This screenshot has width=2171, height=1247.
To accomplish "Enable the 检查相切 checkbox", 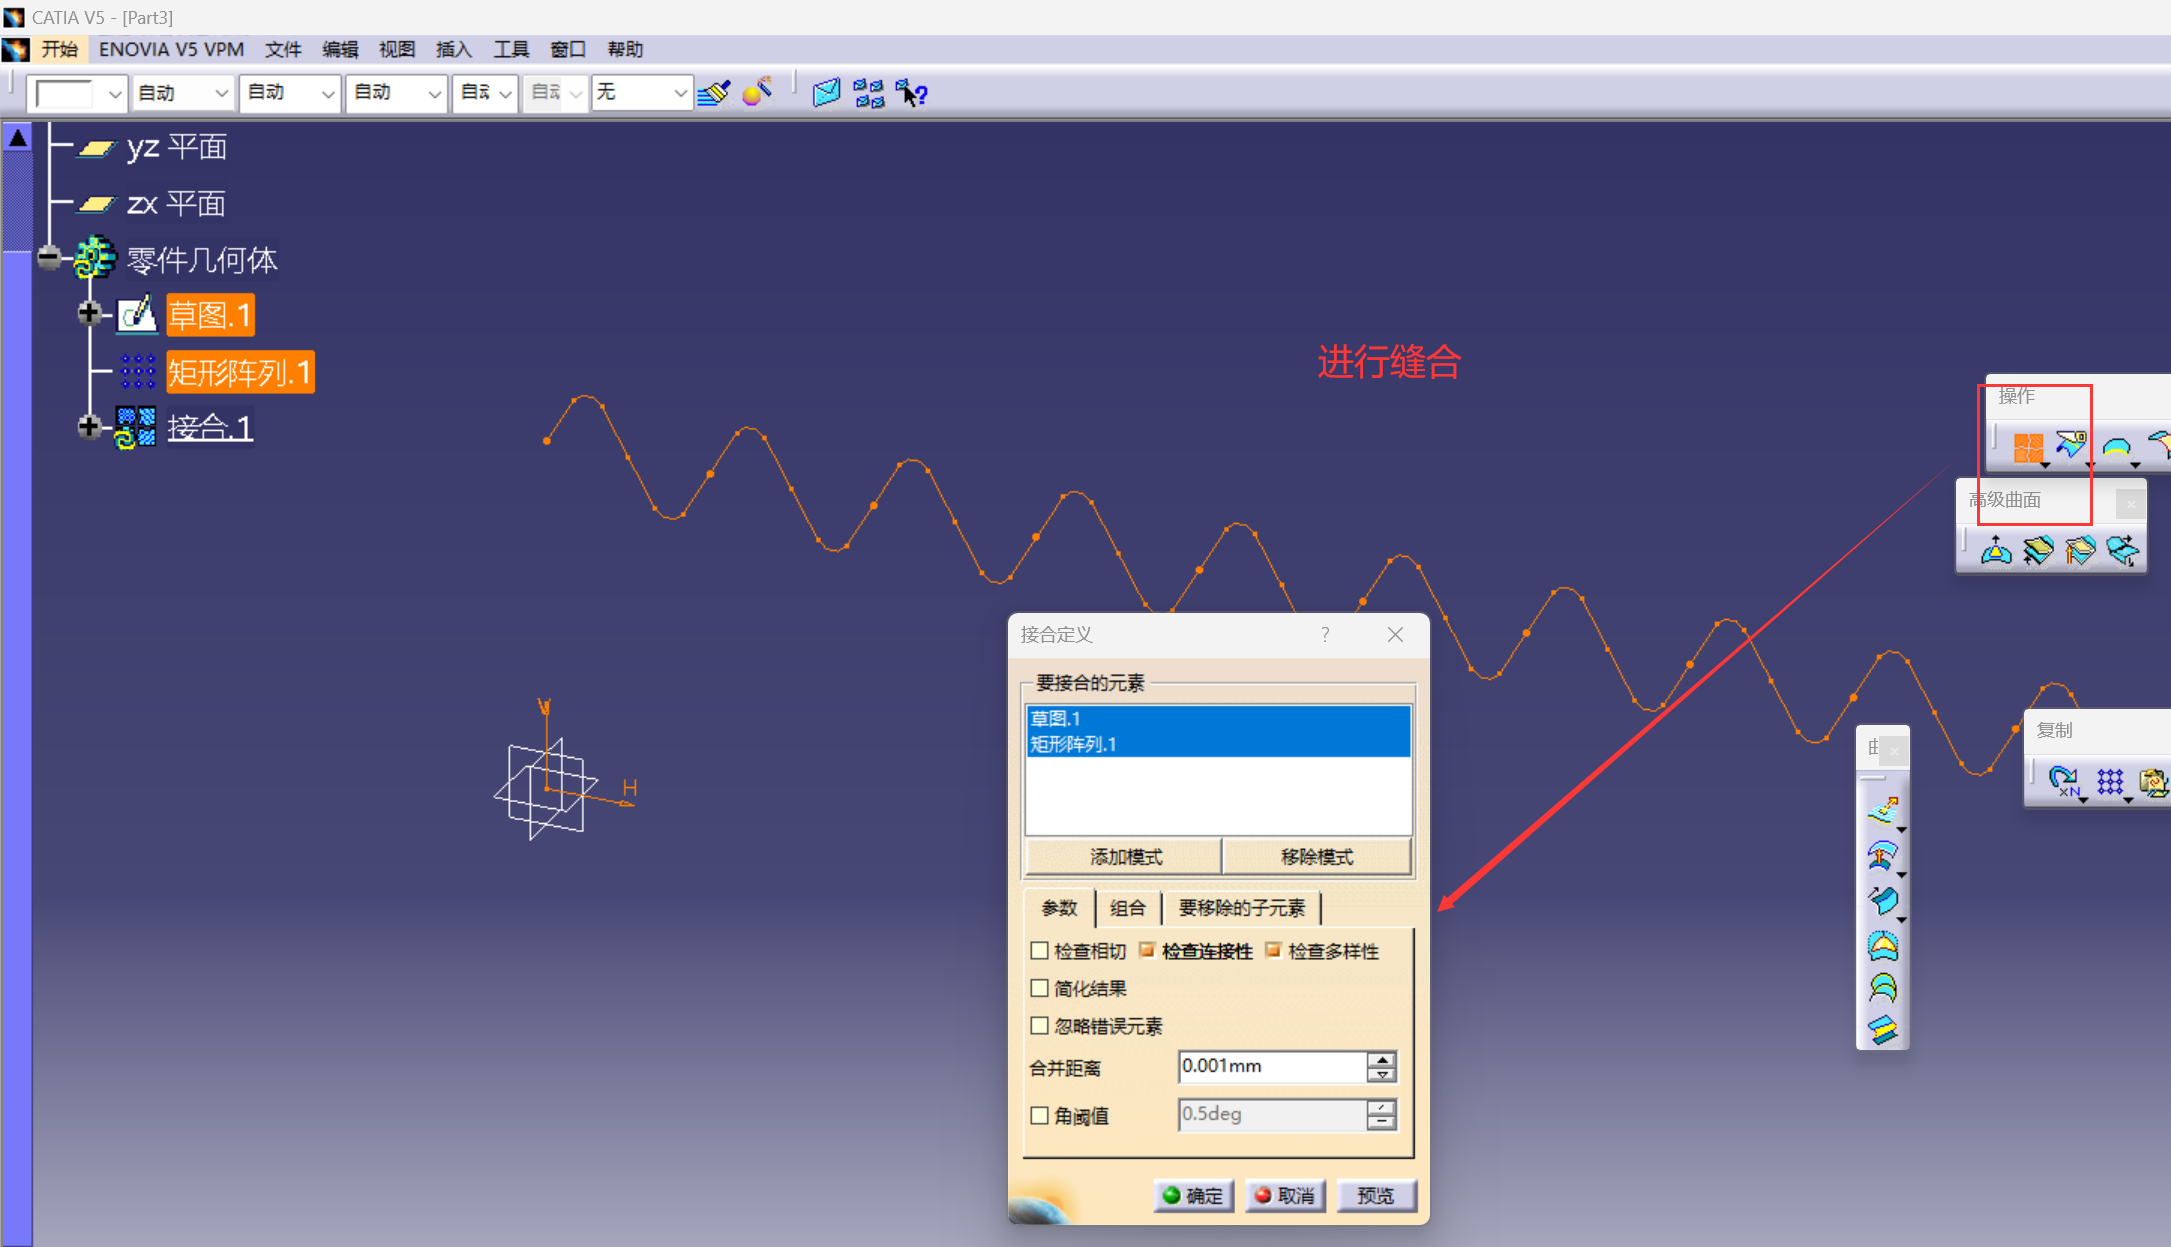I will click(x=1040, y=951).
